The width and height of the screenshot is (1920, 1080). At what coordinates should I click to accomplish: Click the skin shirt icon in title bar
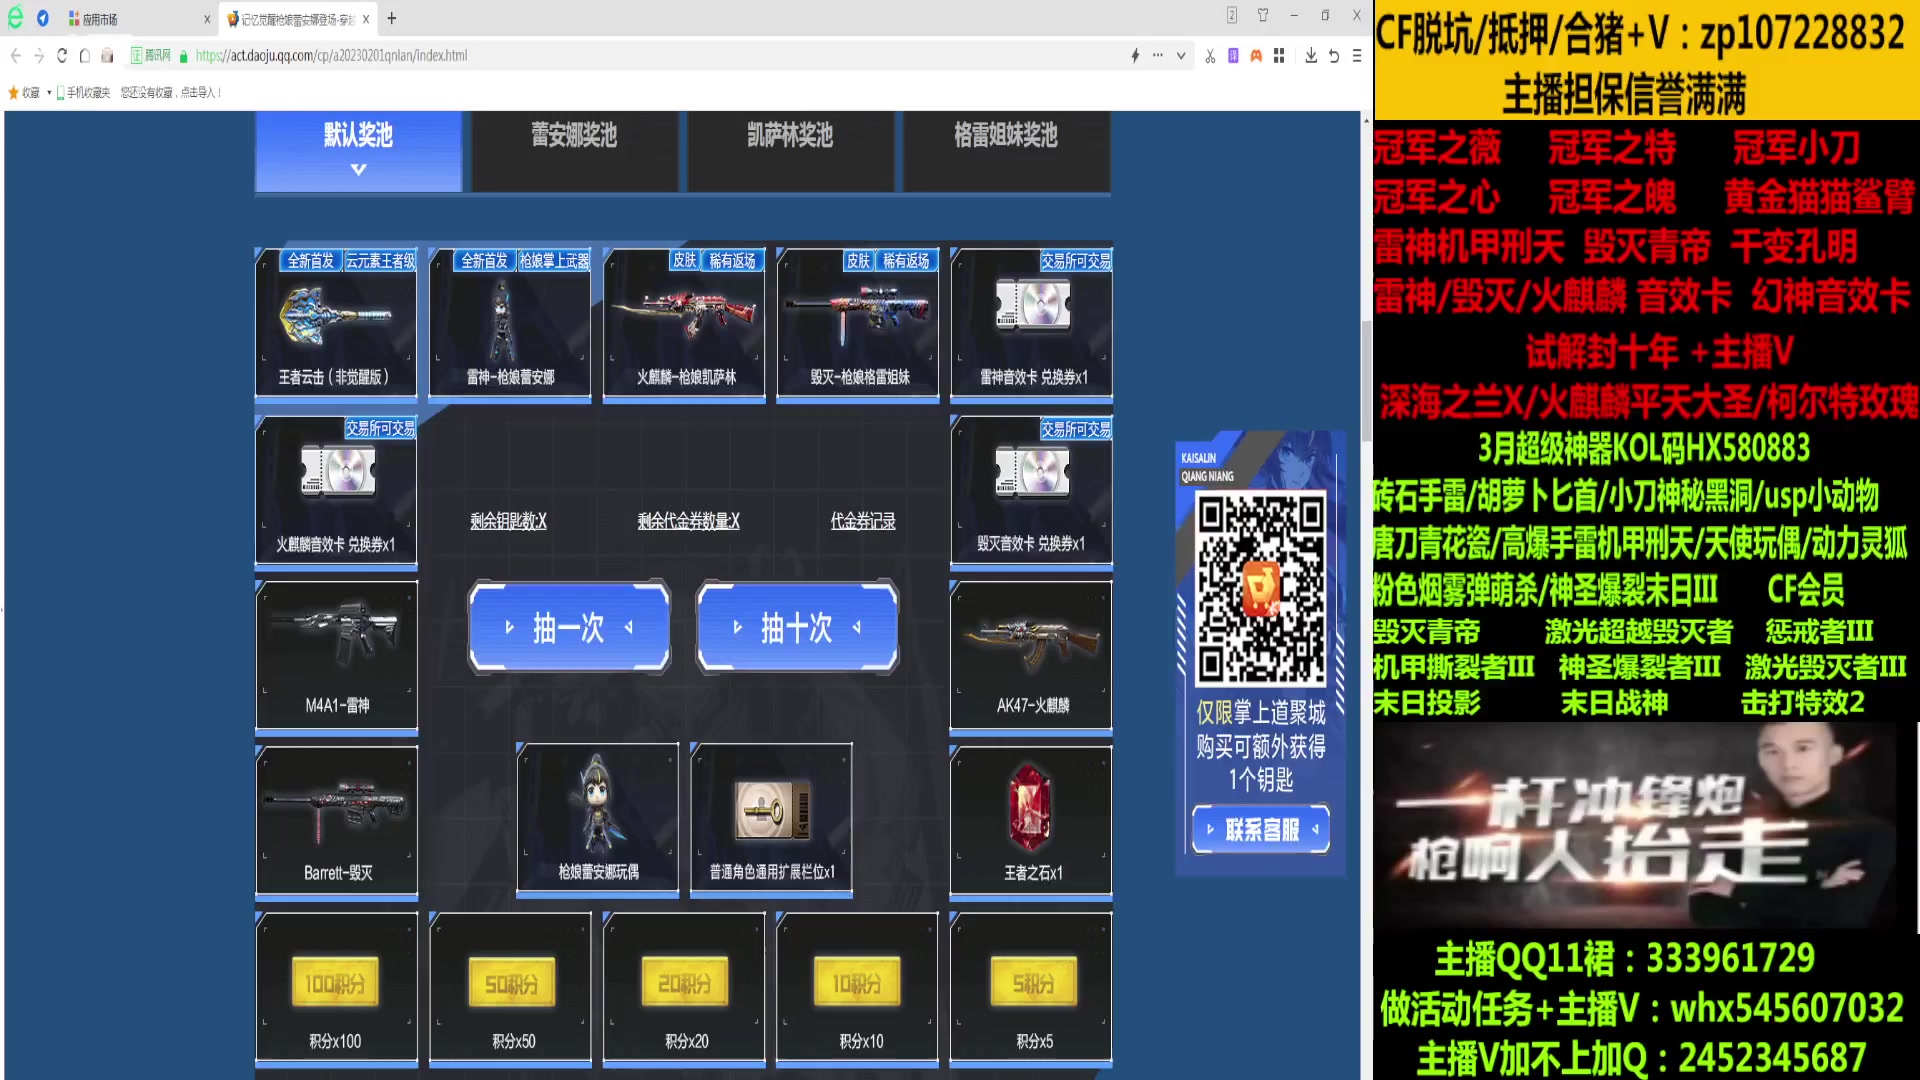pyautogui.click(x=1263, y=15)
